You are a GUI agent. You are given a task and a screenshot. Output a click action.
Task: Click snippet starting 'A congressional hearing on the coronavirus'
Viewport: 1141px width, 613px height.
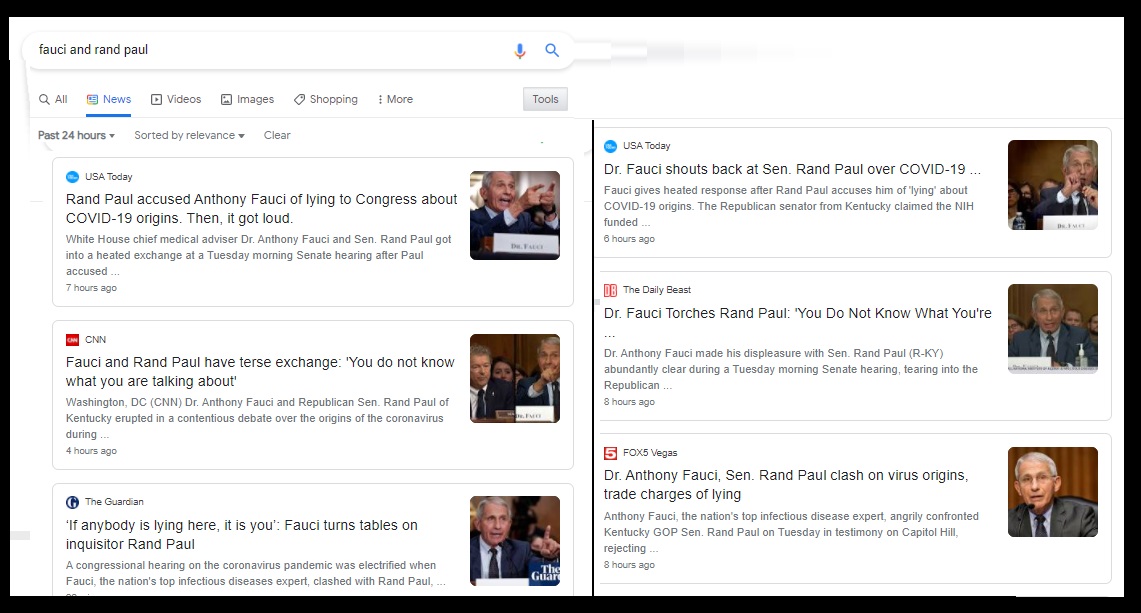[x=256, y=574]
